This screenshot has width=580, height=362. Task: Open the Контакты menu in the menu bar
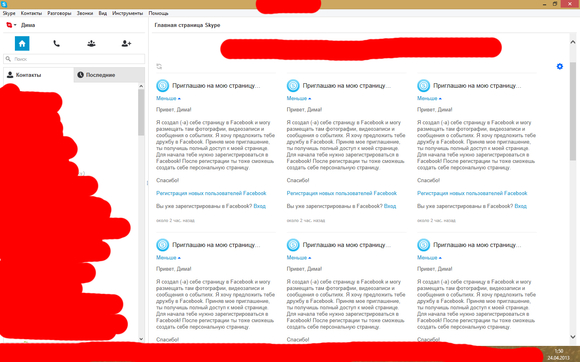click(31, 13)
